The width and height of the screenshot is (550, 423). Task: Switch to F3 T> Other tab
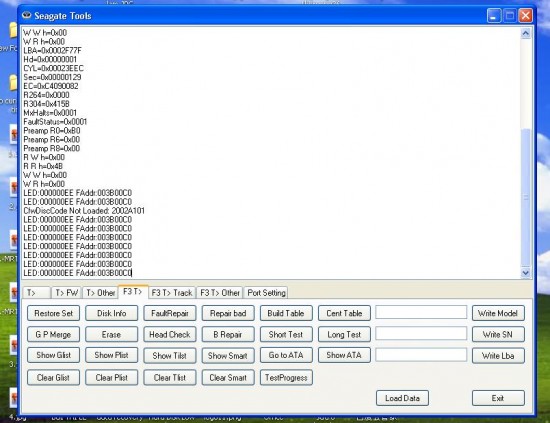coord(220,293)
